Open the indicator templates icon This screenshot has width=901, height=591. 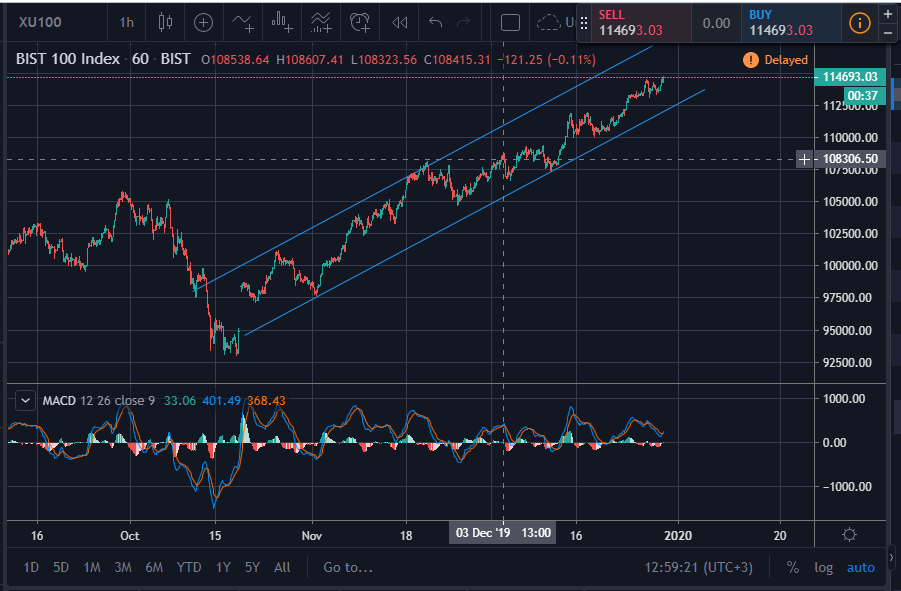point(321,22)
